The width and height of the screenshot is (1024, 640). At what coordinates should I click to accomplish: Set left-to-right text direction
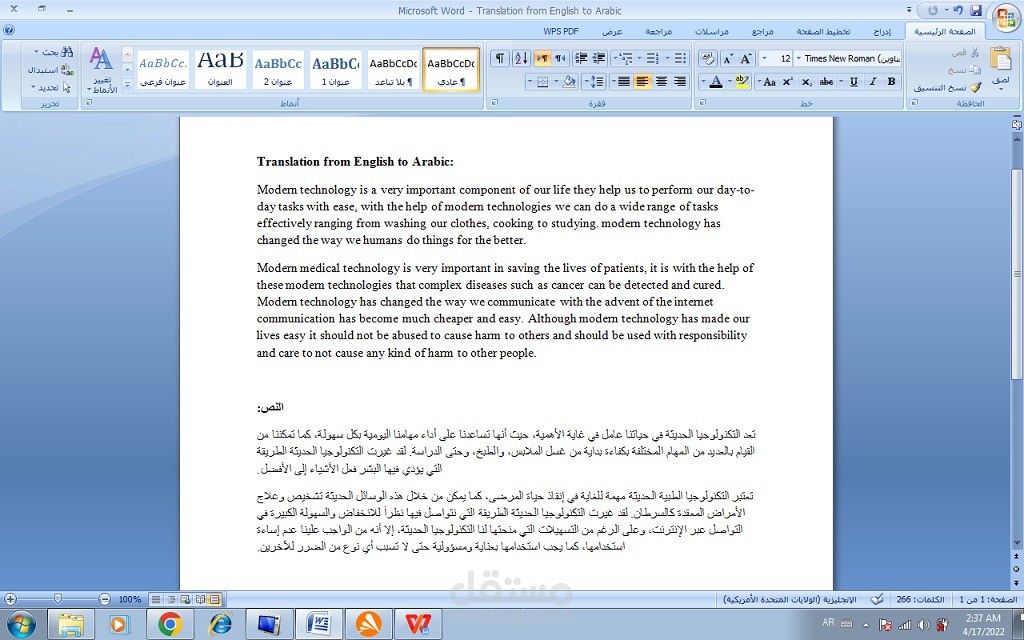(x=542, y=59)
